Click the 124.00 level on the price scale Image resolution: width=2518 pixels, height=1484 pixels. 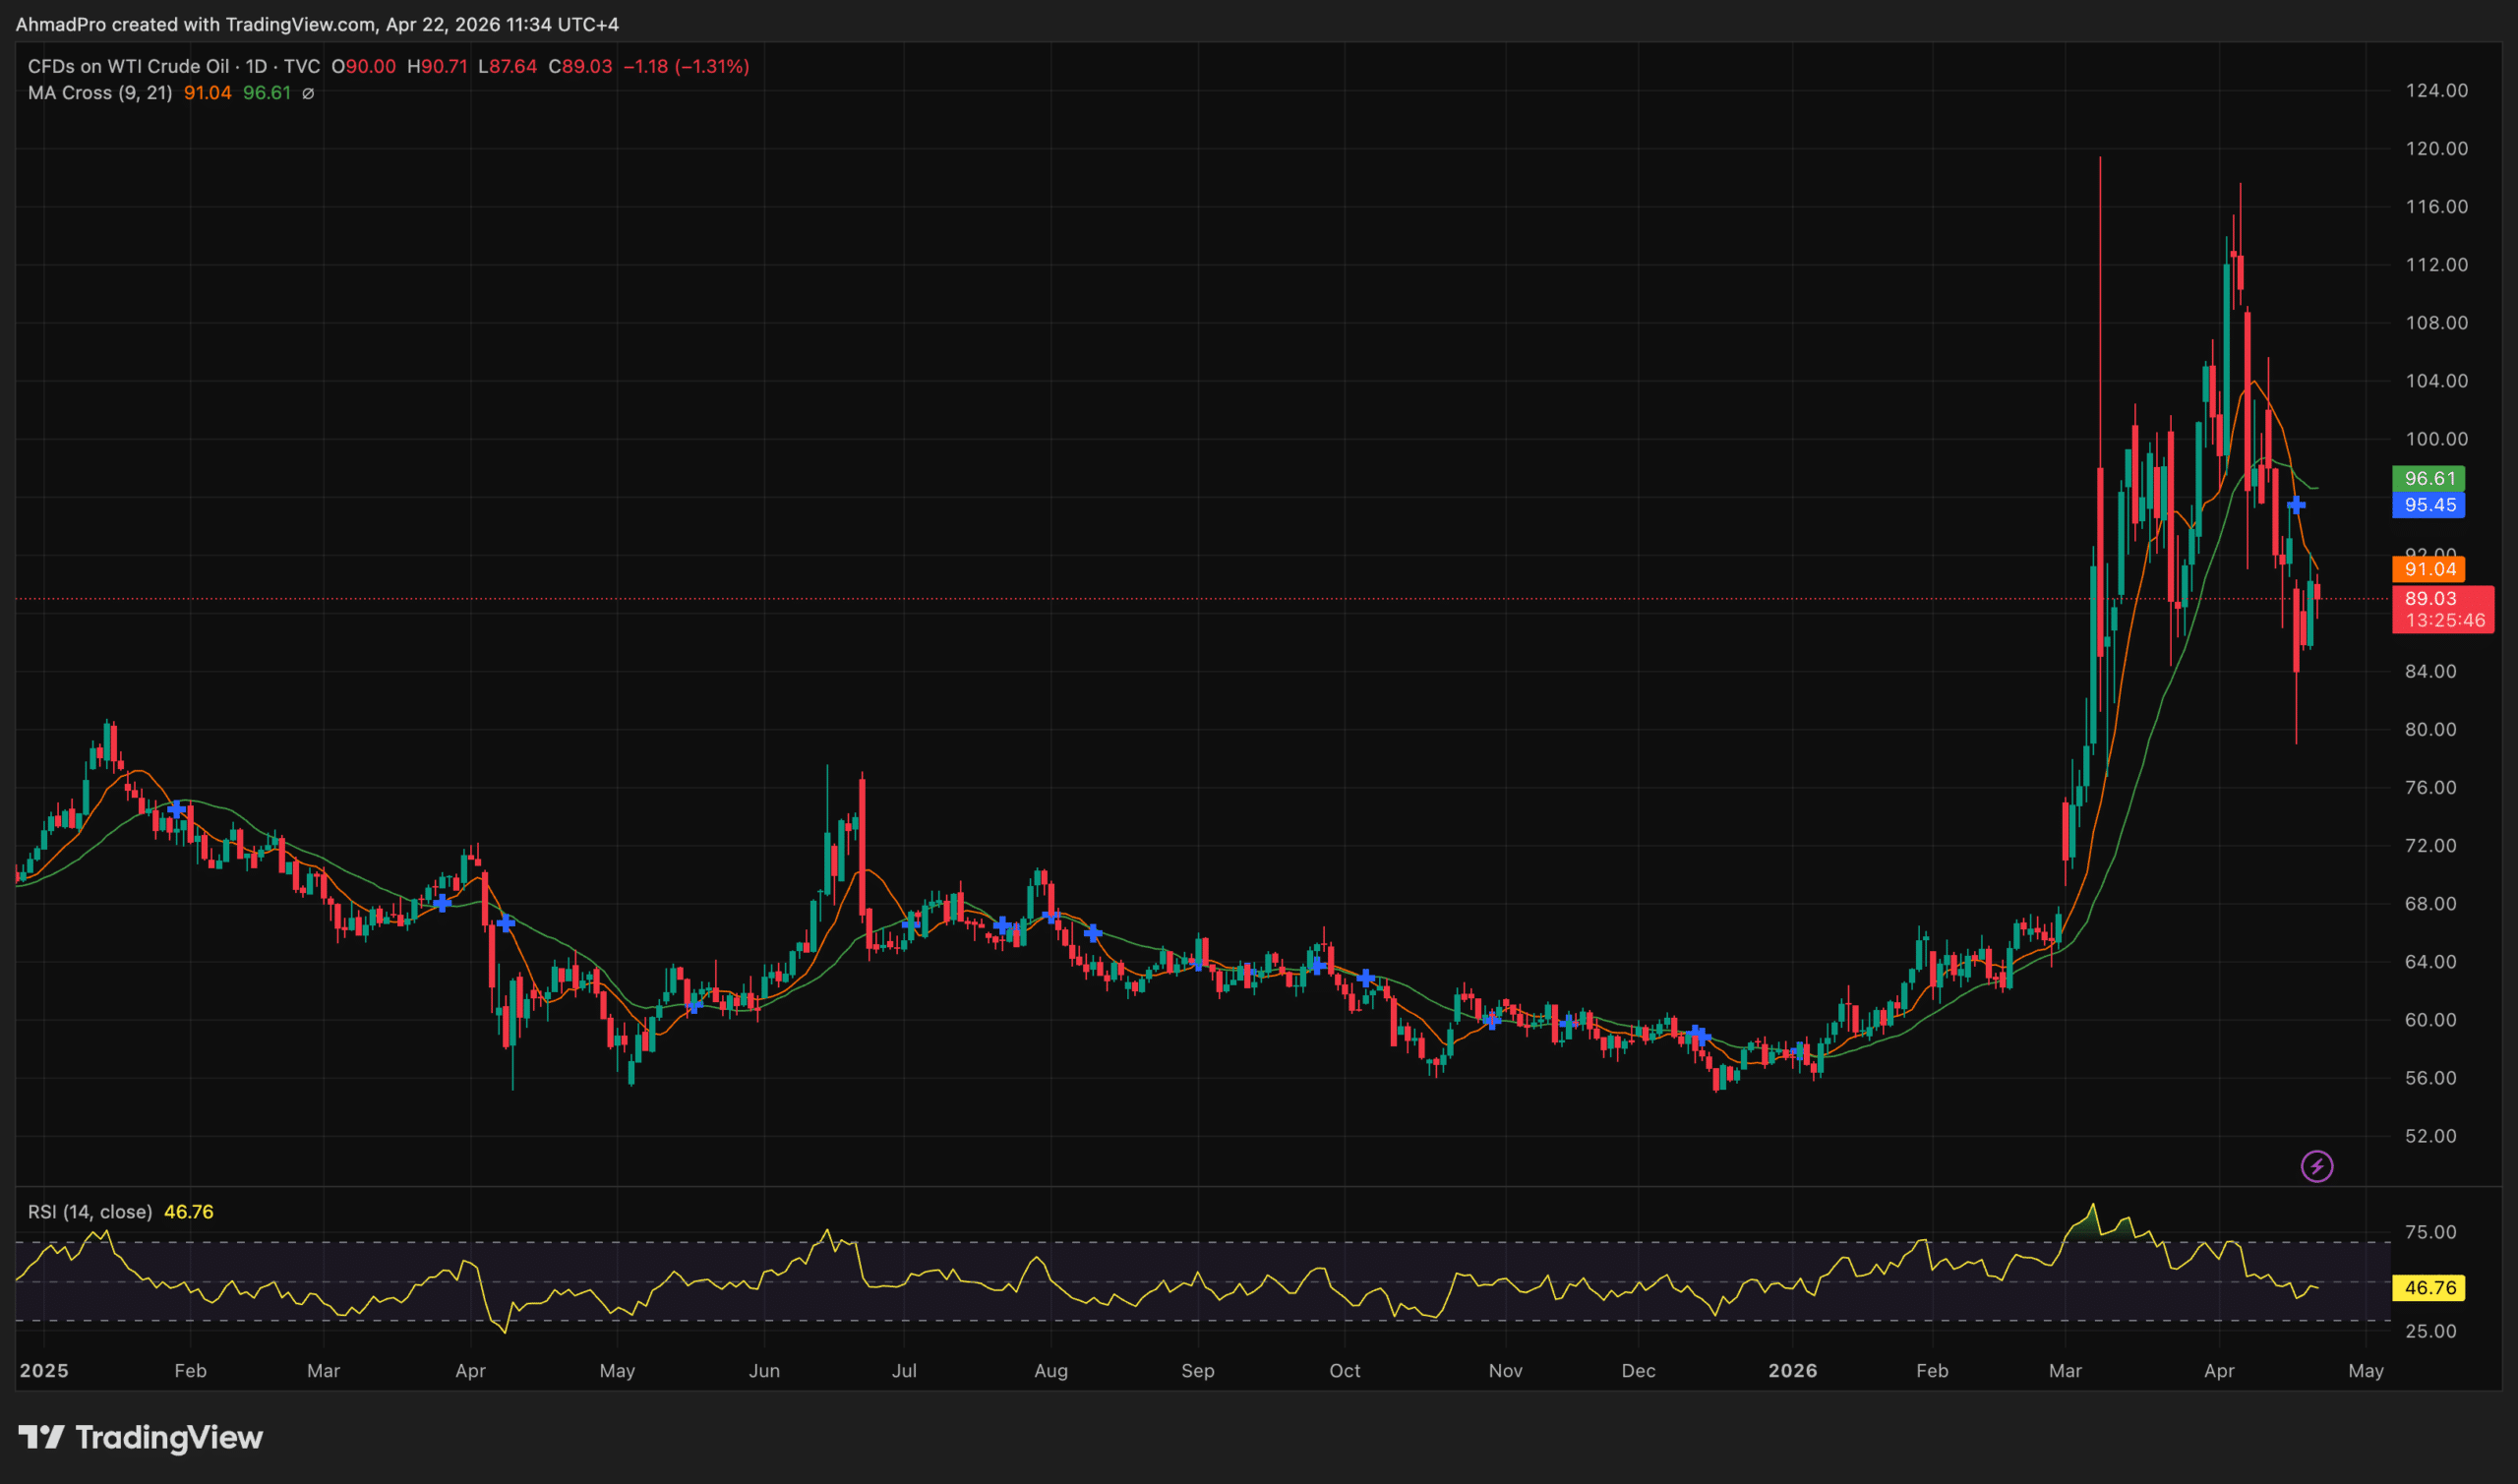tap(2436, 90)
